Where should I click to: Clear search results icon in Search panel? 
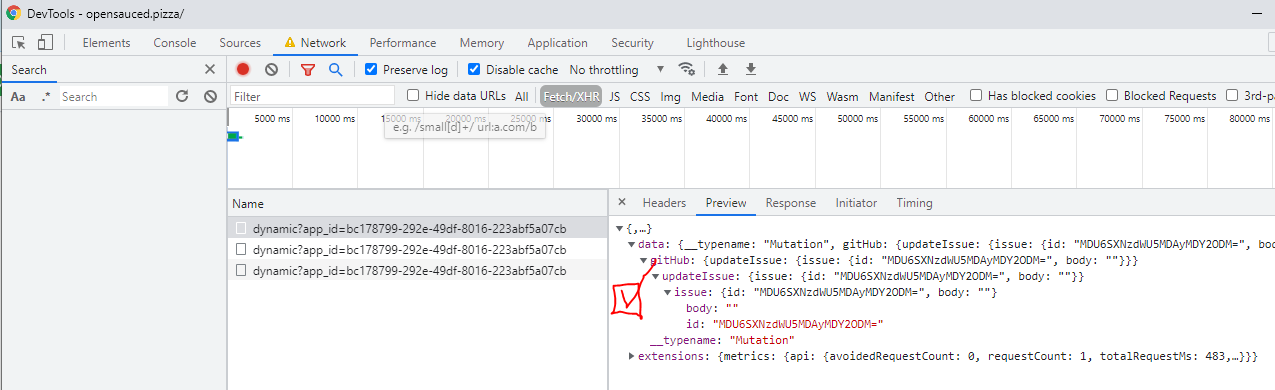[x=210, y=97]
